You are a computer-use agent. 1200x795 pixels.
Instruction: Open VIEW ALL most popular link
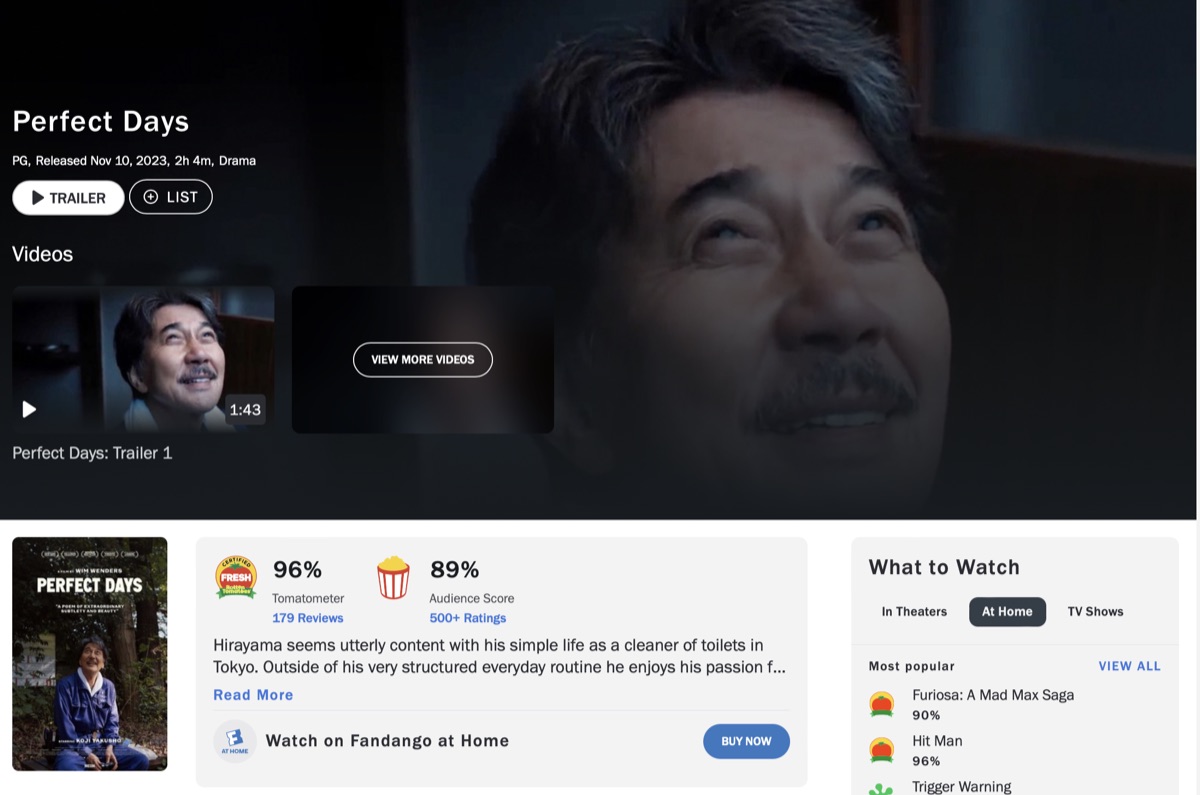[x=1129, y=666]
